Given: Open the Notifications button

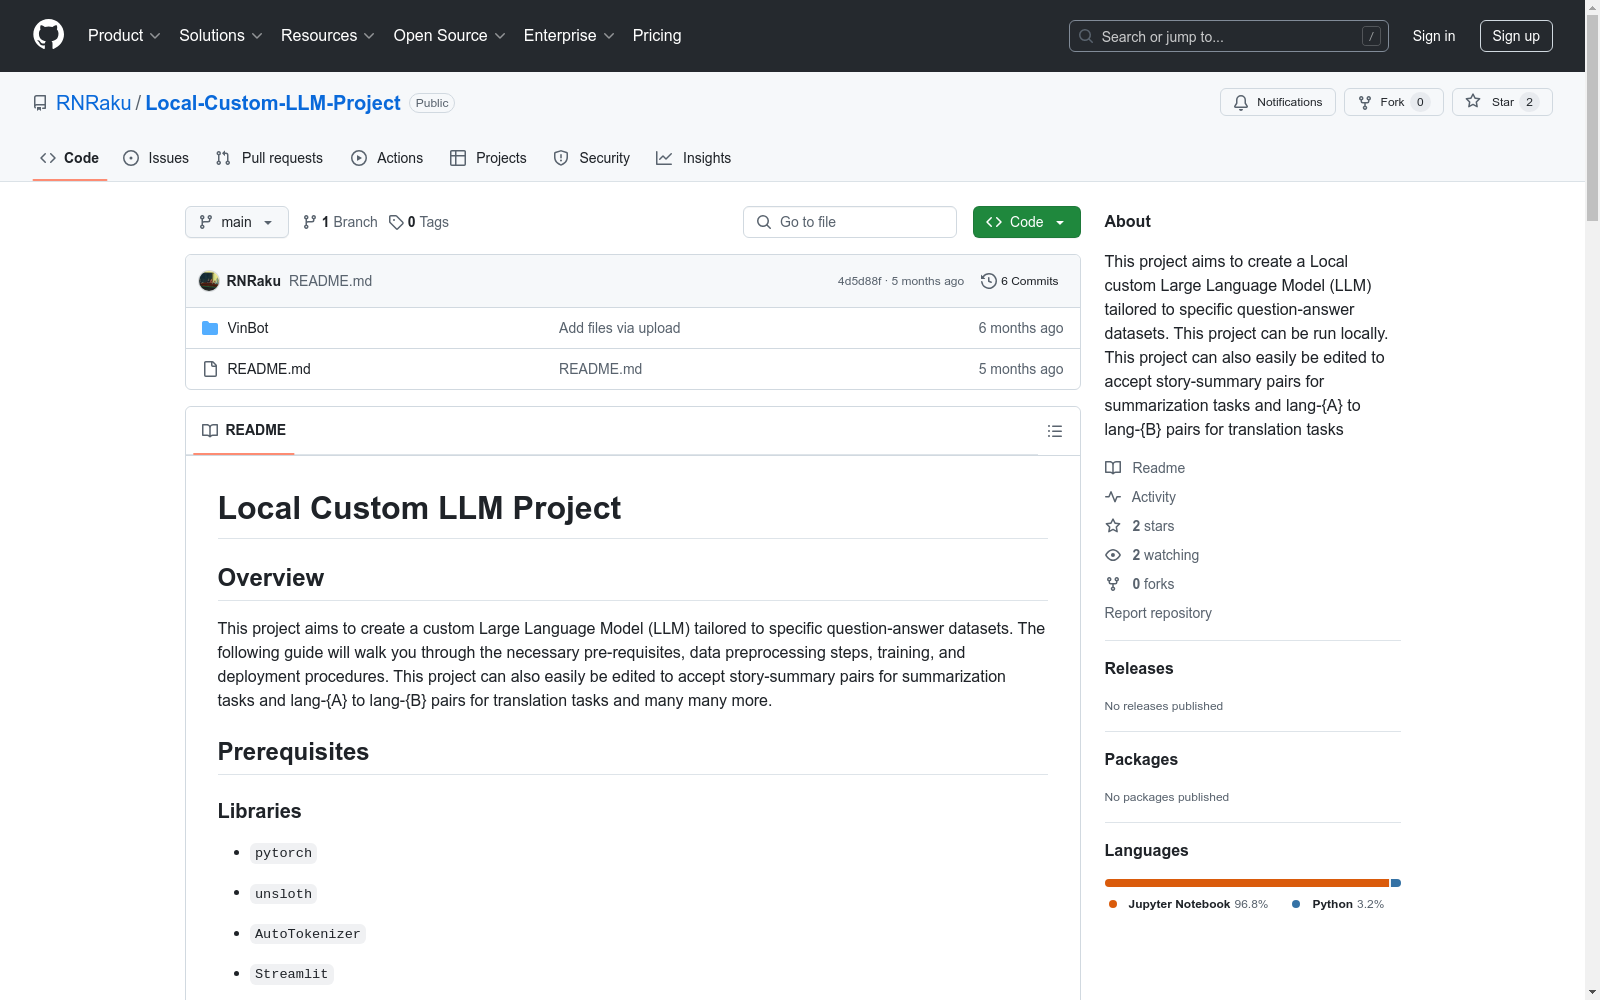Looking at the screenshot, I should (x=1278, y=102).
